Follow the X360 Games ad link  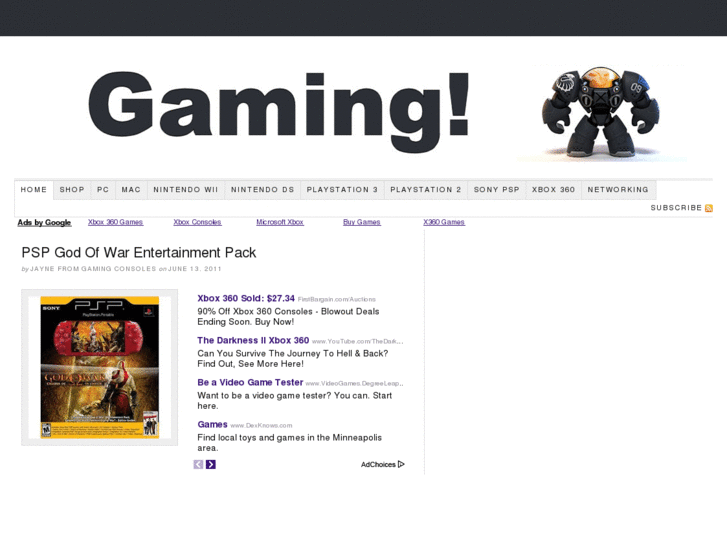(444, 222)
